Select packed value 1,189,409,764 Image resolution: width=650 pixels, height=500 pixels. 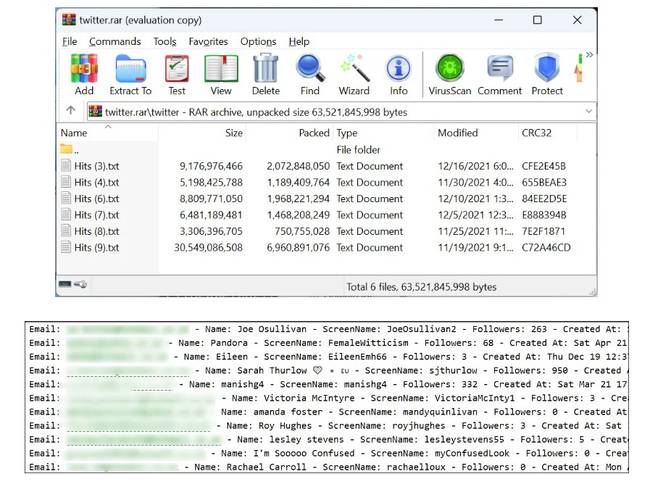tap(298, 182)
